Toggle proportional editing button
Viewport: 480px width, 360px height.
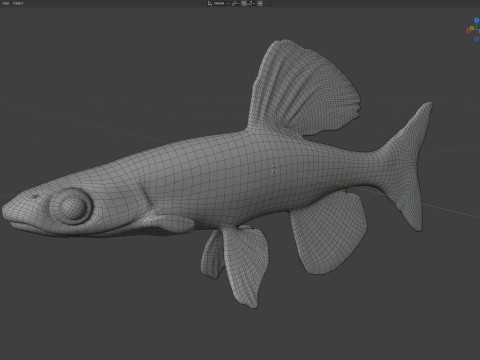pos(260,3)
